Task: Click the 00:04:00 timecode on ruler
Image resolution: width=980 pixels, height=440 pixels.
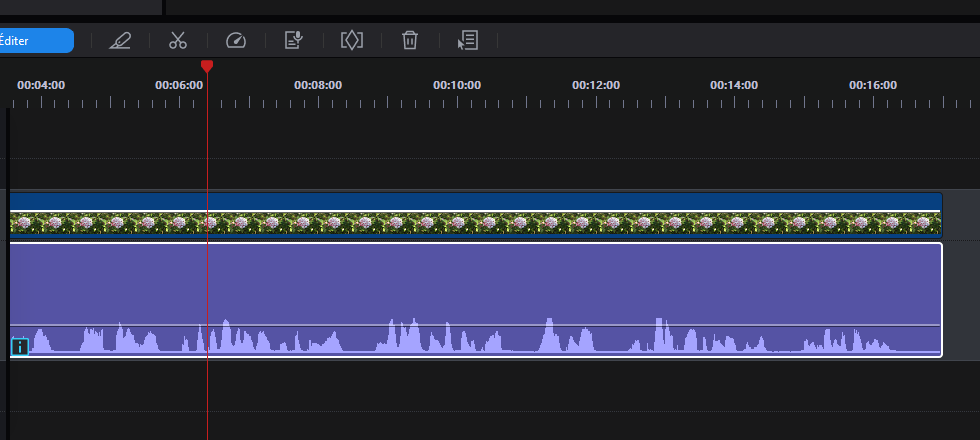Action: click(x=41, y=85)
